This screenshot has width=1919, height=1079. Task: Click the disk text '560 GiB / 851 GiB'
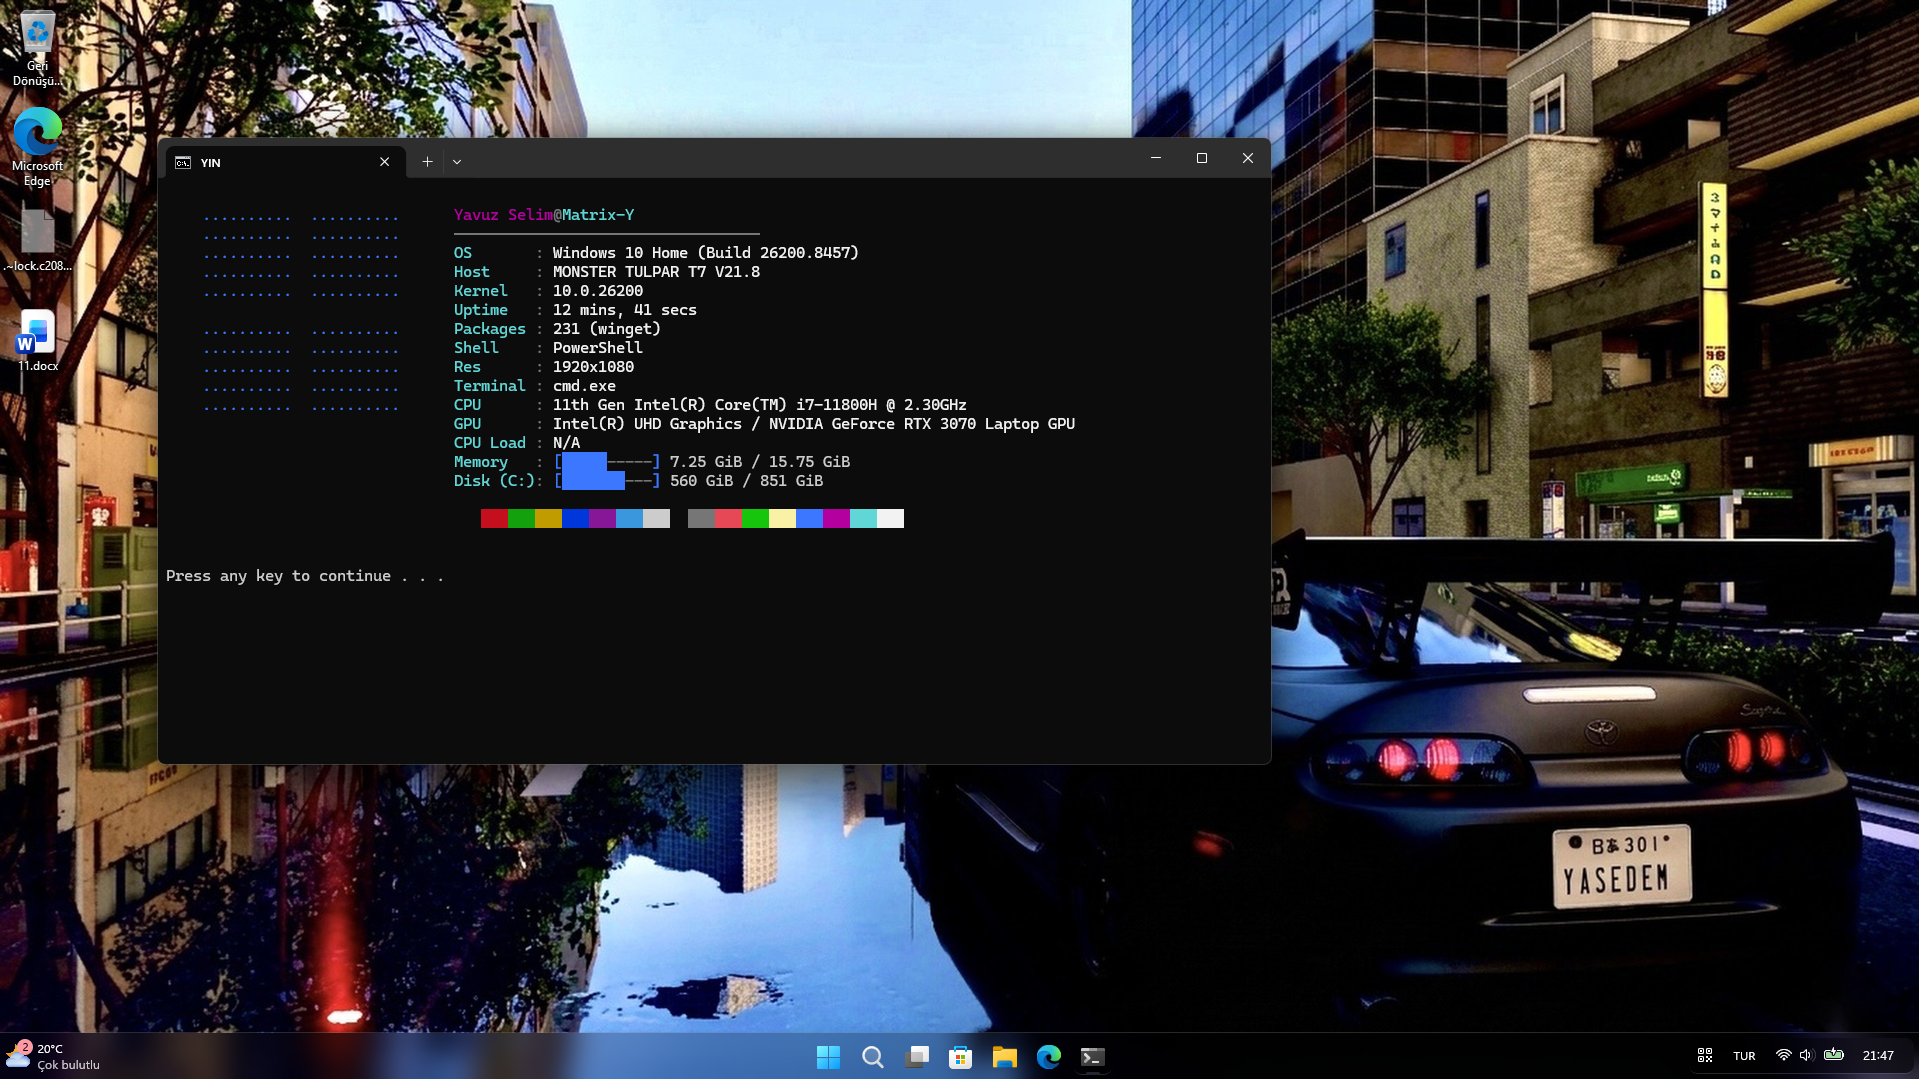746,481
